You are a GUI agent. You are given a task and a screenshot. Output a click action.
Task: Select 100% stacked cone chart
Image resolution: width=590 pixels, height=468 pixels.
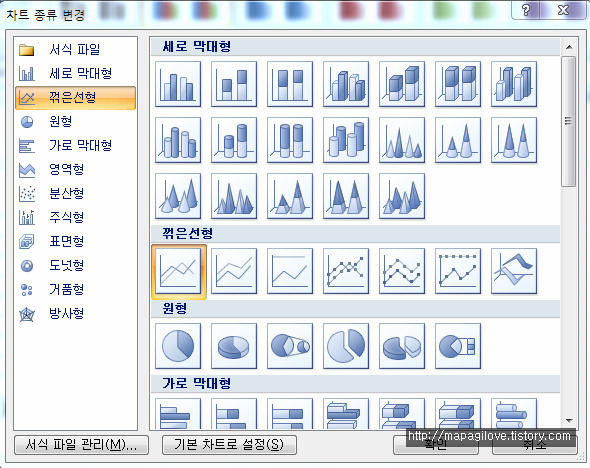click(x=514, y=140)
